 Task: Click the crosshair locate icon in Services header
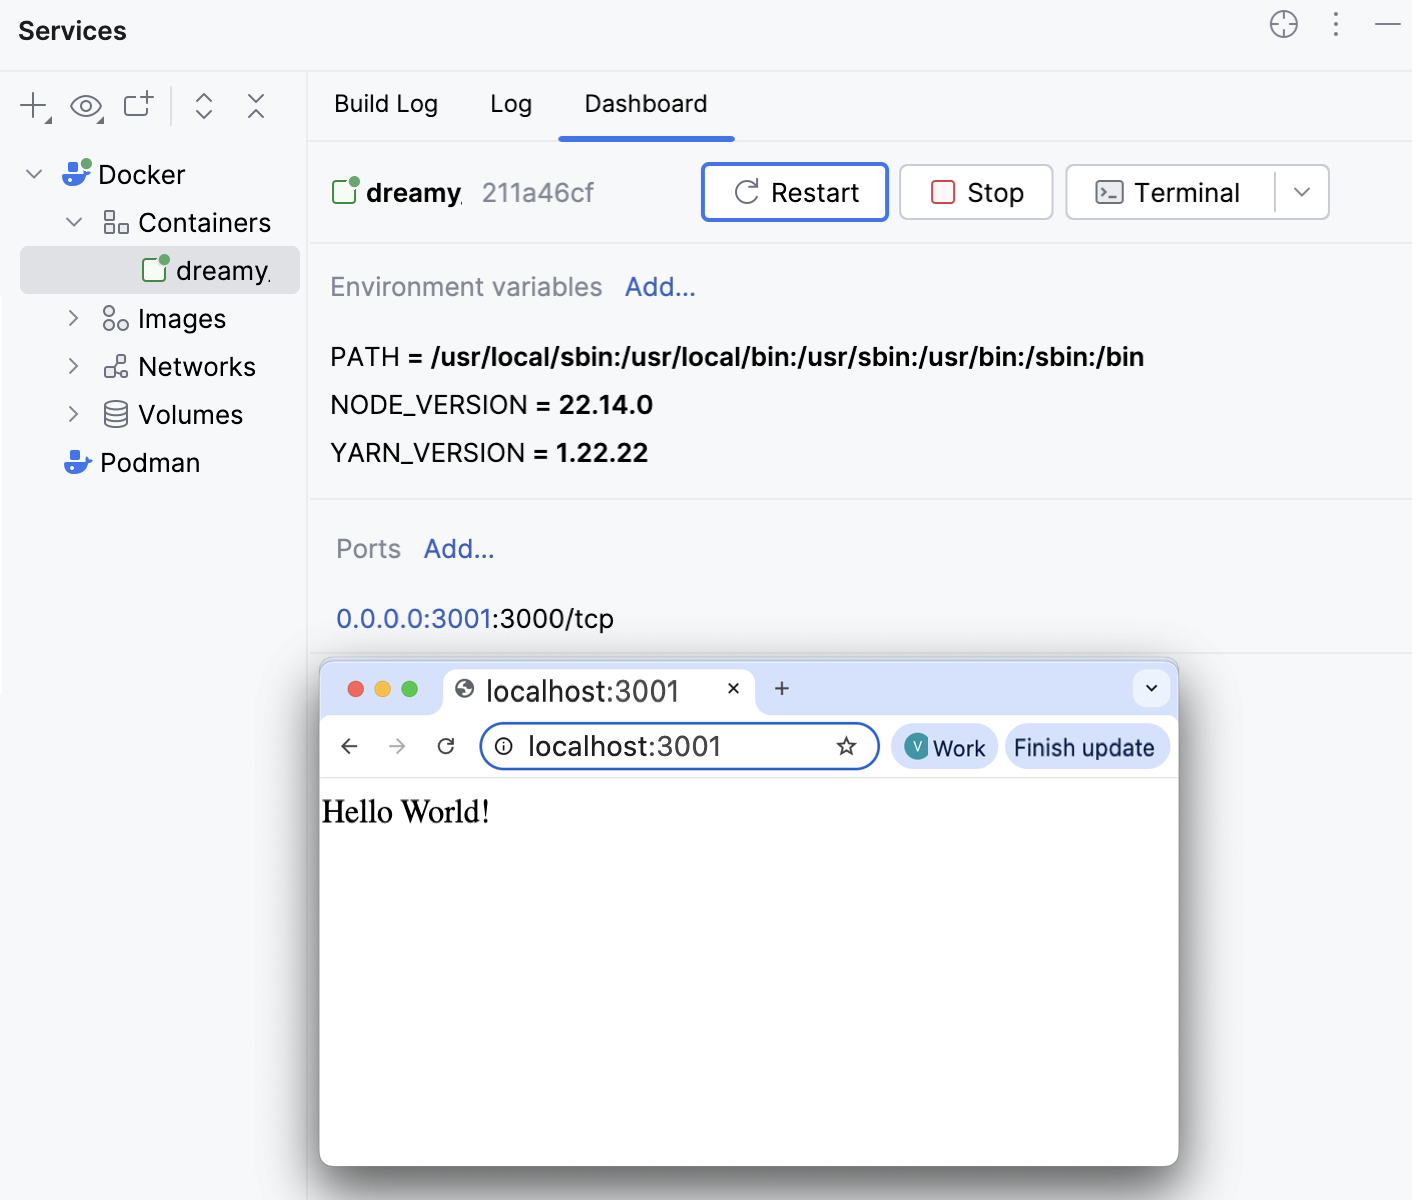pyautogui.click(x=1284, y=24)
